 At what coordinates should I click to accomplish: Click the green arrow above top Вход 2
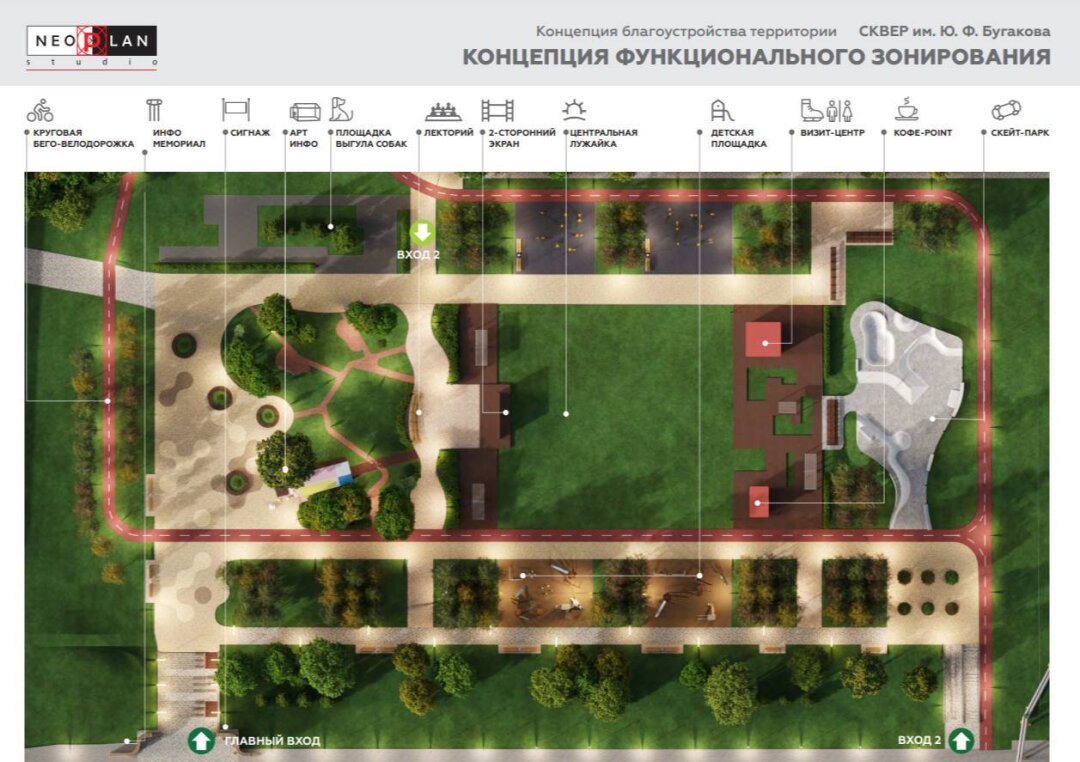(422, 234)
